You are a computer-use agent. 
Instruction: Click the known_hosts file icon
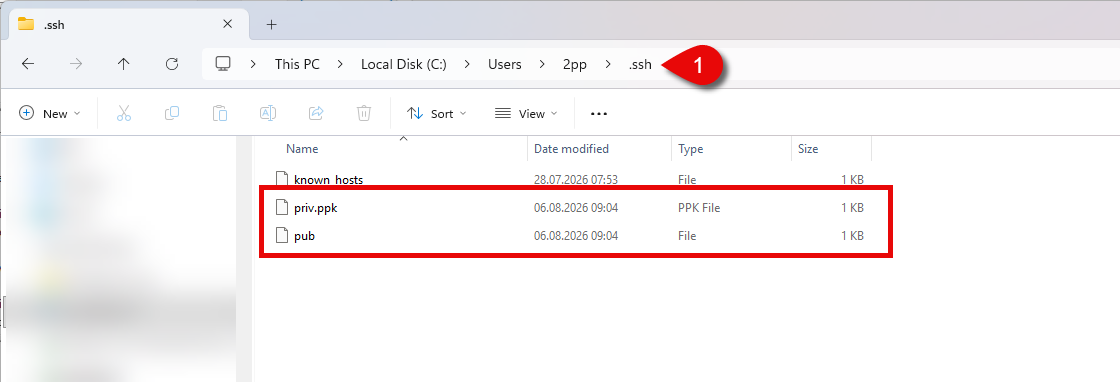[282, 179]
